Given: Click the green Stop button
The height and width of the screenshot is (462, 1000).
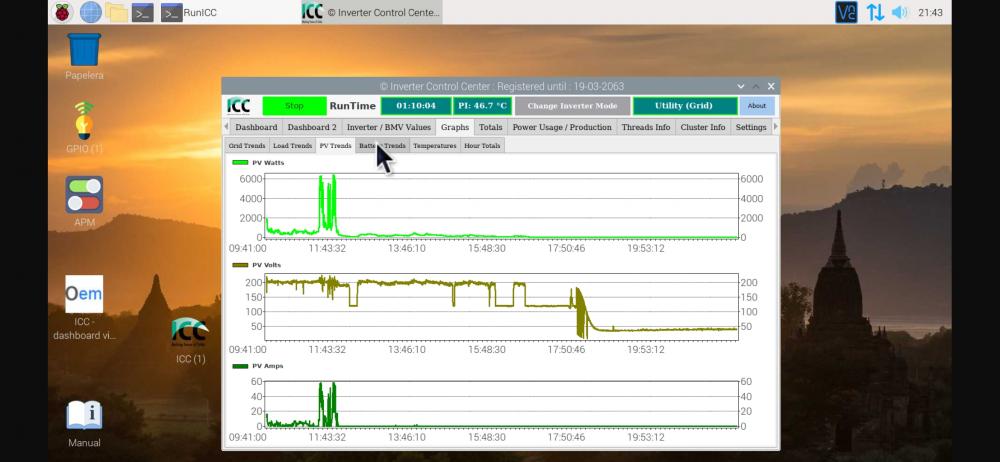Looking at the screenshot, I should point(294,106).
